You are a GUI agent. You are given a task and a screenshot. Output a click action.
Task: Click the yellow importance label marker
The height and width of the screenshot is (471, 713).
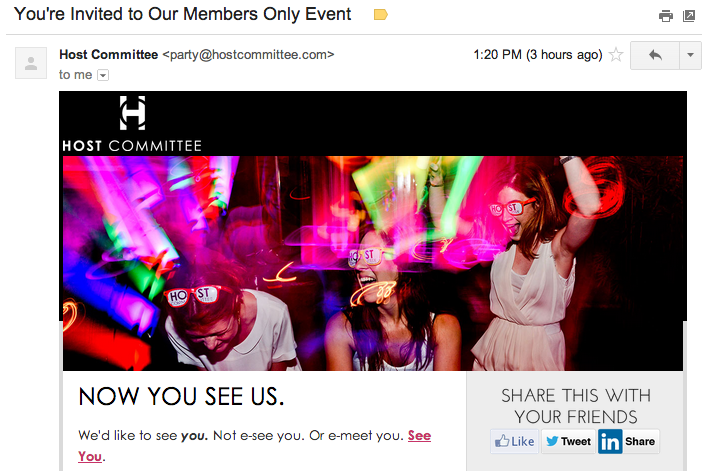coord(381,15)
